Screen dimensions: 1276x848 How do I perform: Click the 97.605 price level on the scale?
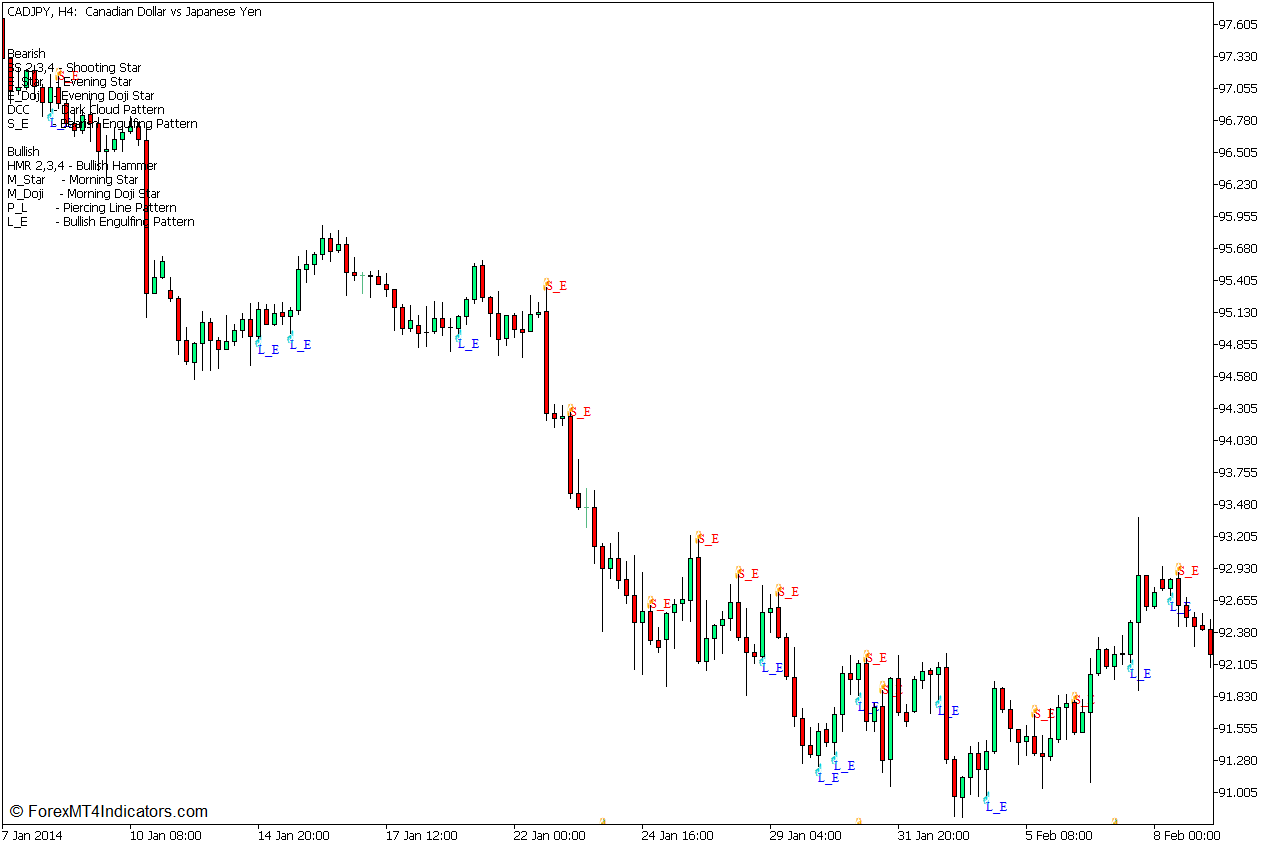(1240, 25)
